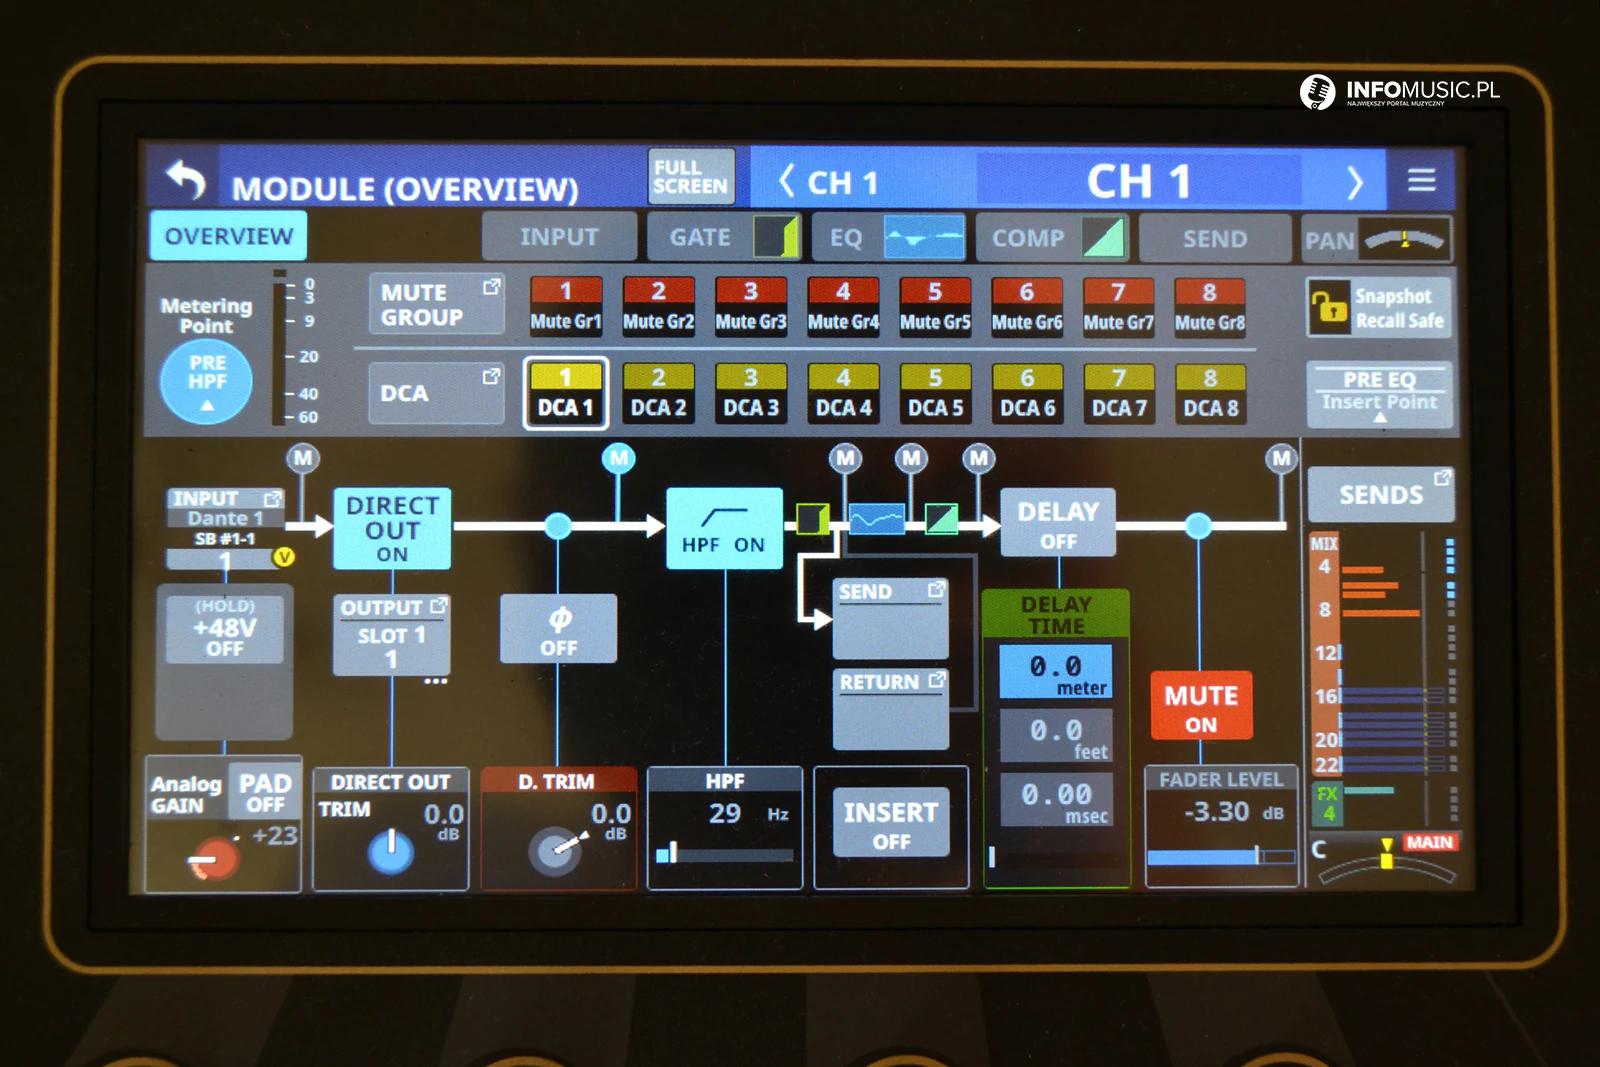1600x1067 pixels.
Task: Open the insert RETURN popup
Action: [891, 709]
